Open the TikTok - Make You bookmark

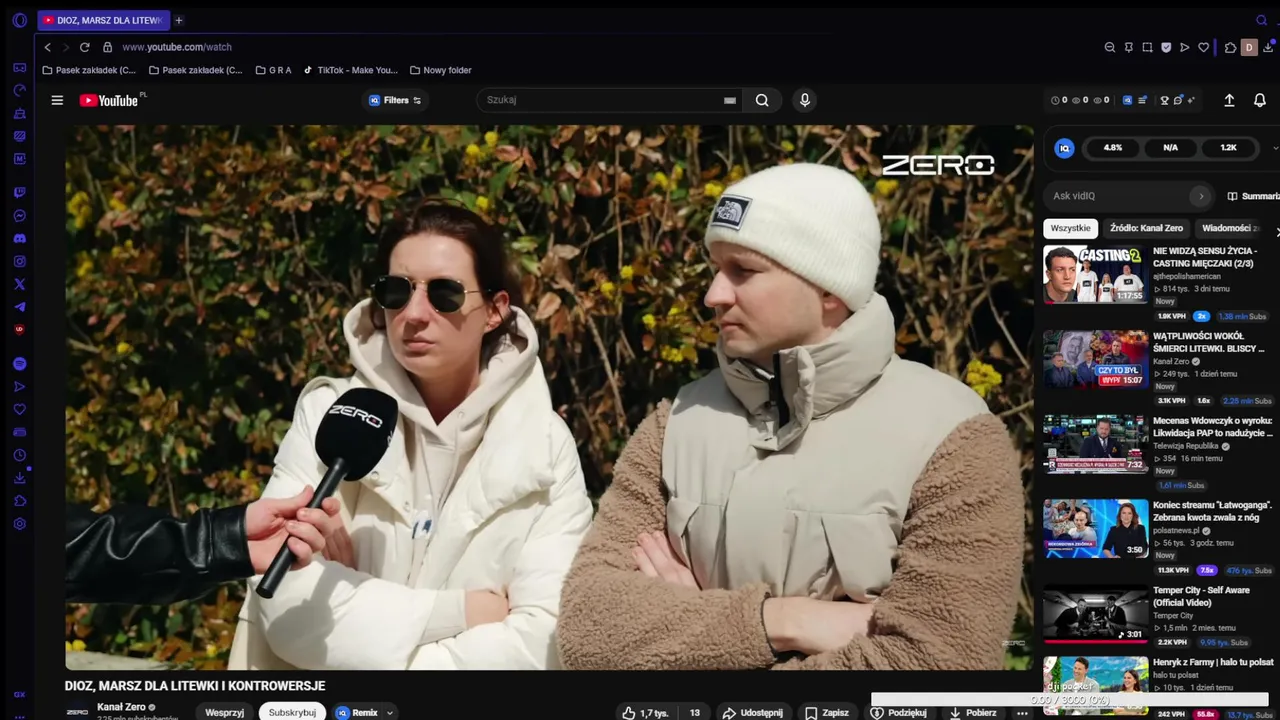tap(351, 70)
